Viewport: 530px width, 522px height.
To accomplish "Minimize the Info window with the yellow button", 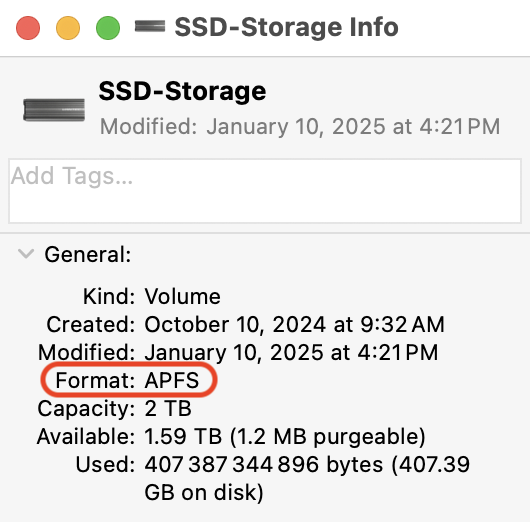I will click(x=68, y=28).
